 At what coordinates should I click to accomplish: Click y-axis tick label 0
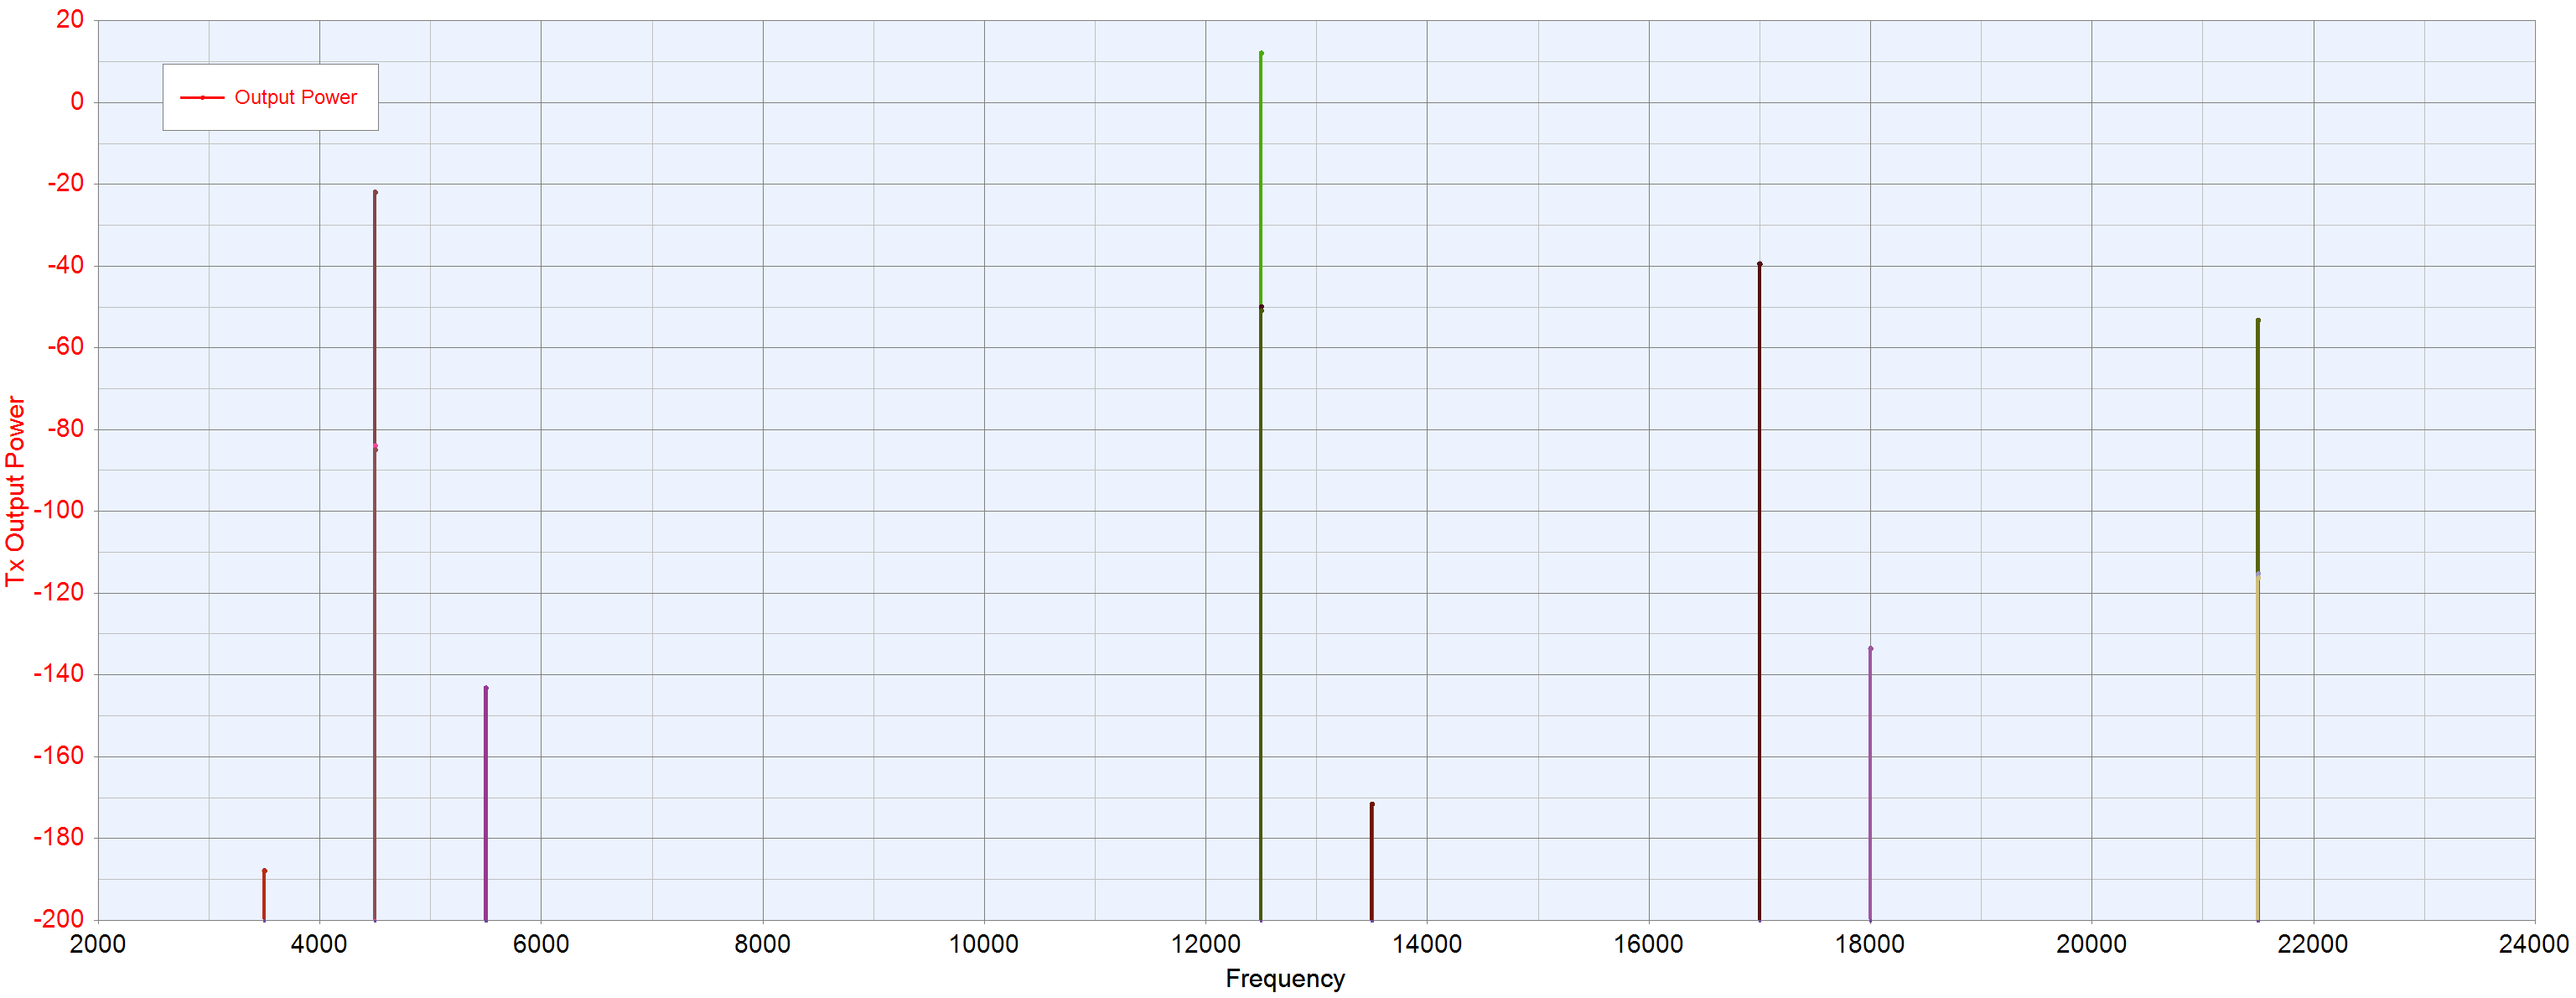[x=77, y=101]
